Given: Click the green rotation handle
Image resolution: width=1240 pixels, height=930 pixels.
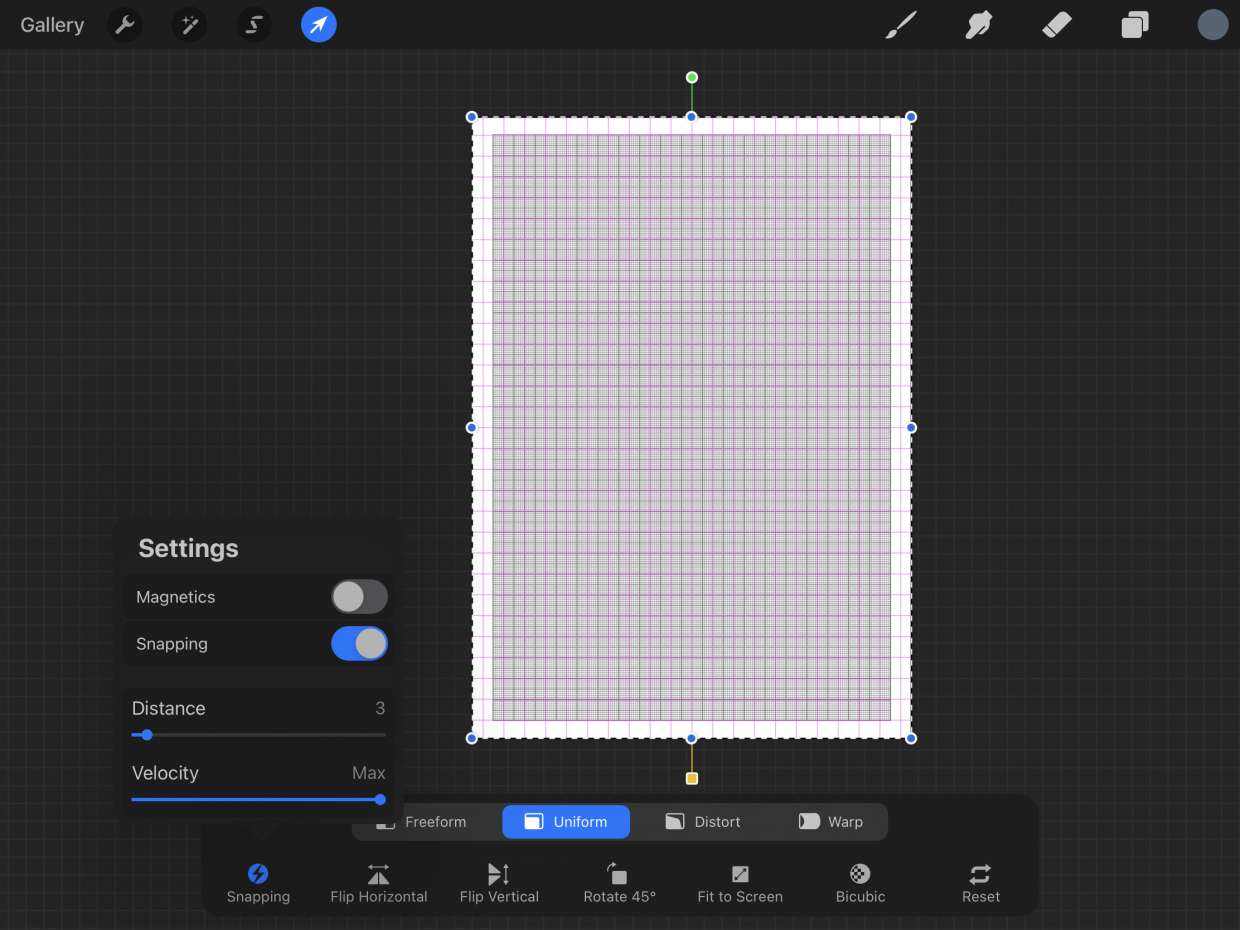Looking at the screenshot, I should [x=692, y=78].
